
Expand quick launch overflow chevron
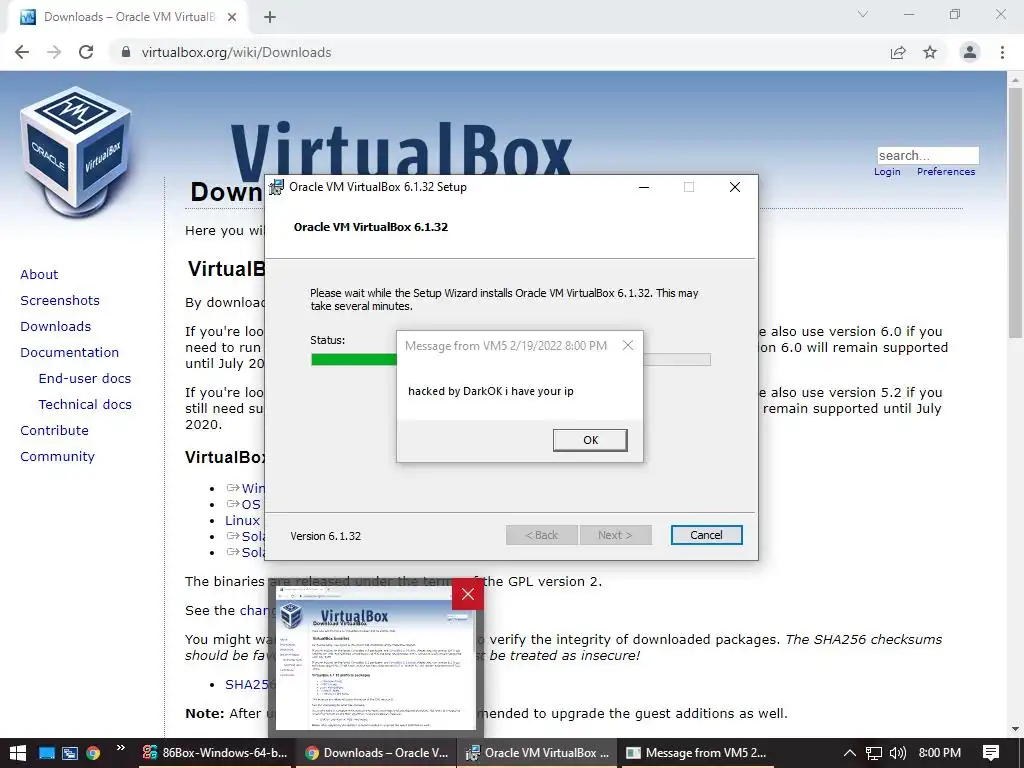[121, 748]
